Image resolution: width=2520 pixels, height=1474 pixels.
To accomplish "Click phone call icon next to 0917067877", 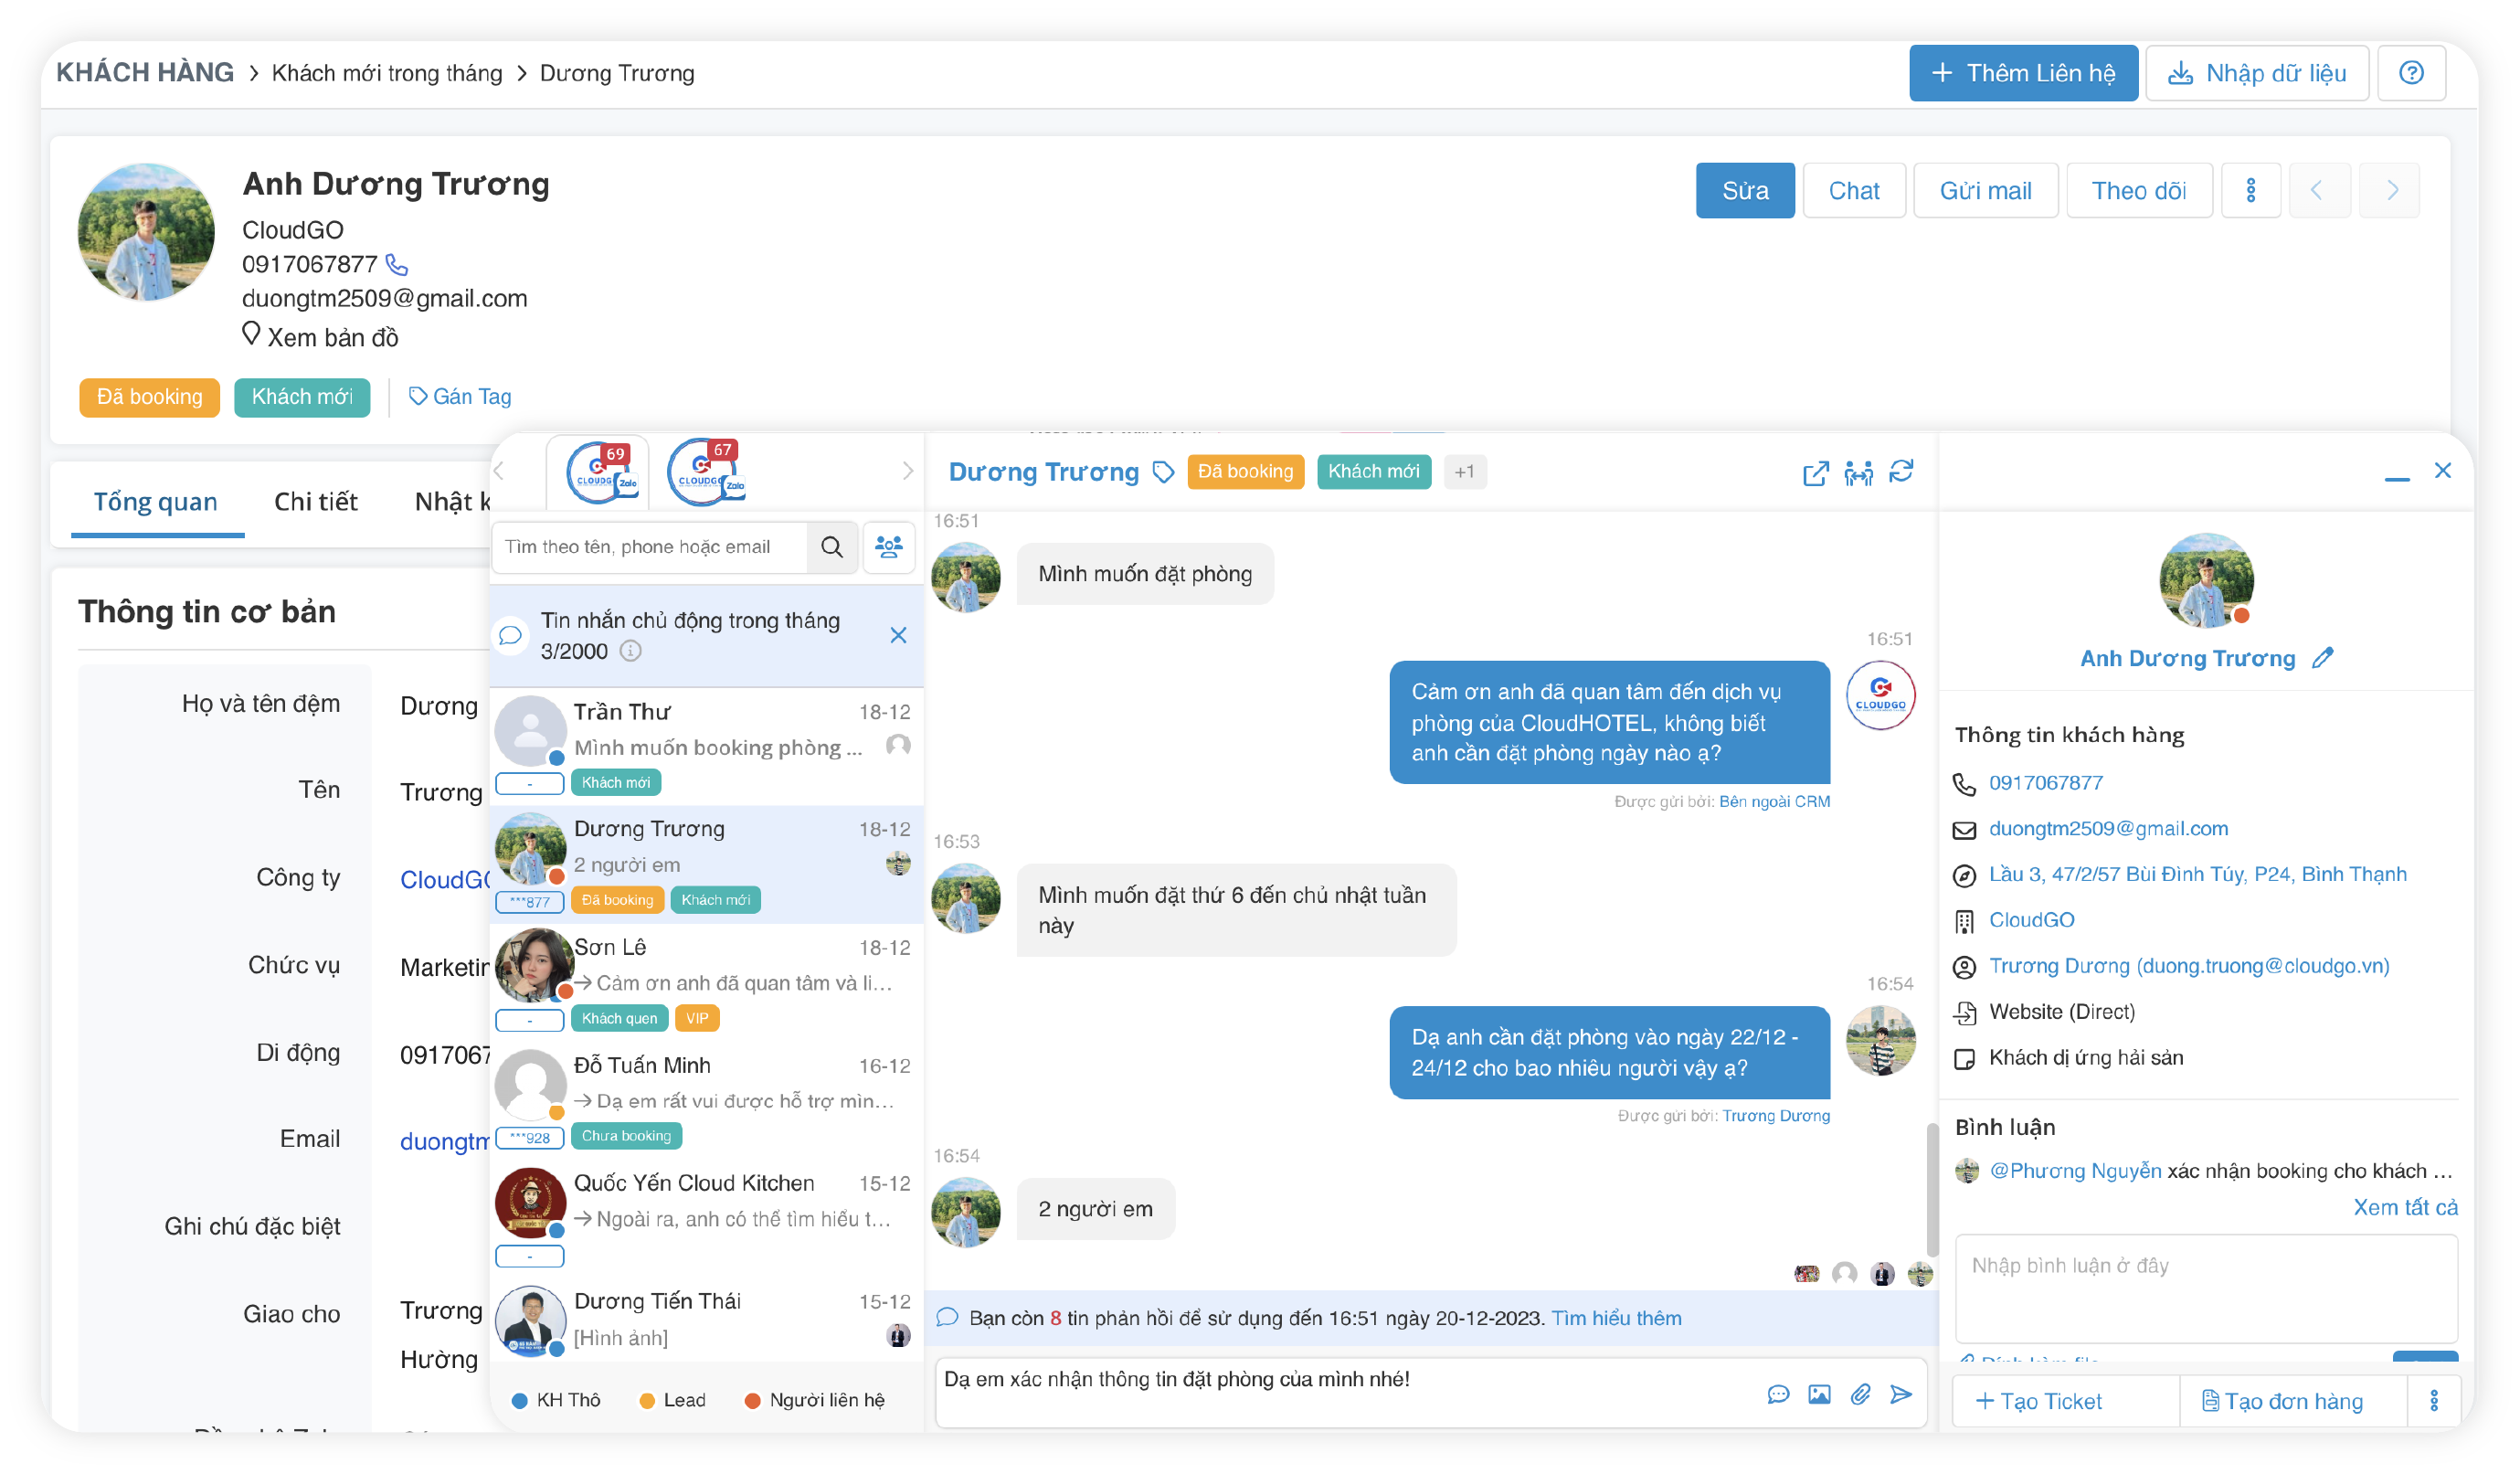I will (397, 265).
